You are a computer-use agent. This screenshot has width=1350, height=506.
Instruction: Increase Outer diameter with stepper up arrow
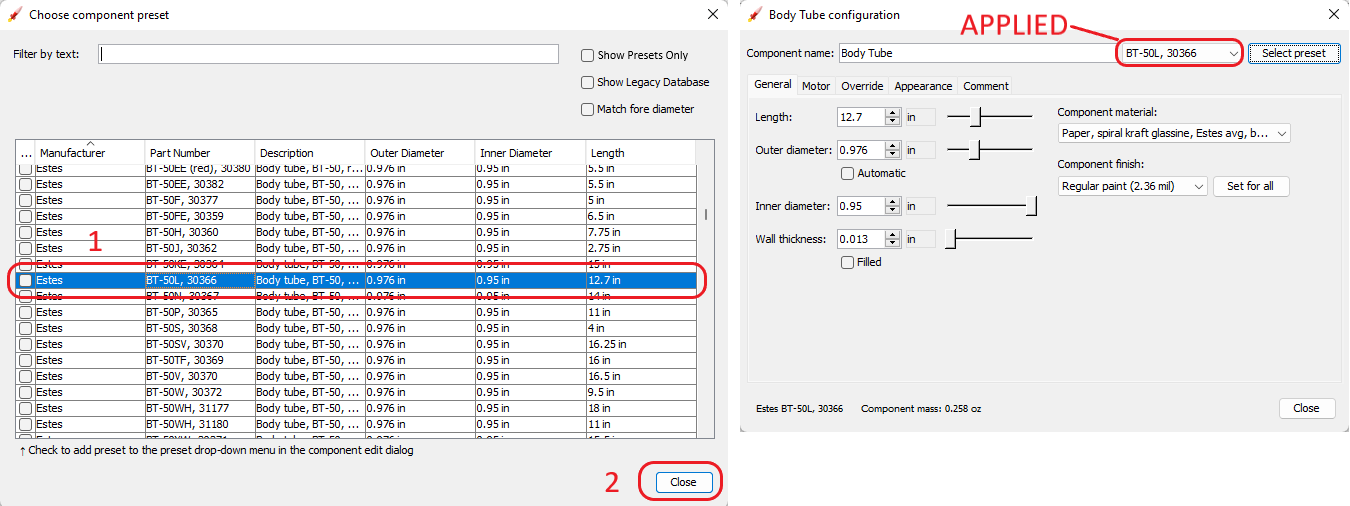[x=893, y=146]
